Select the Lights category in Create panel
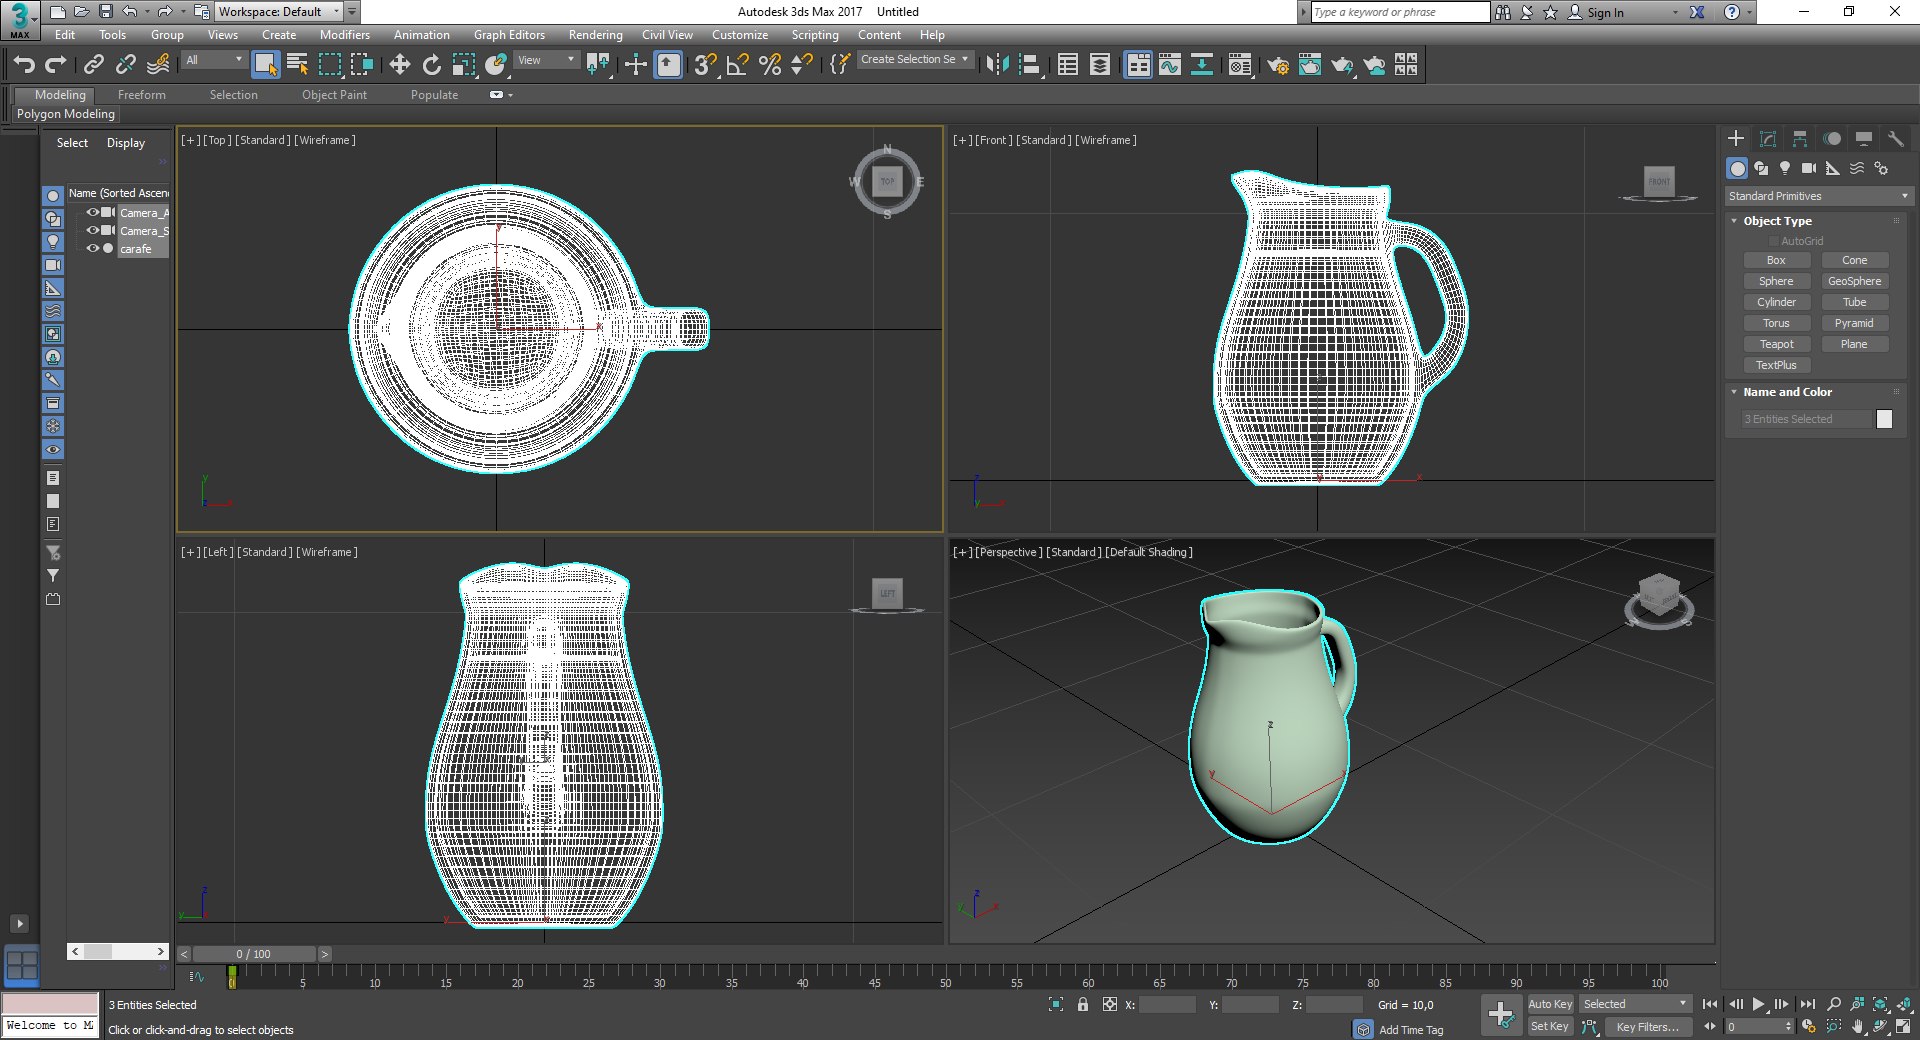 [1785, 168]
